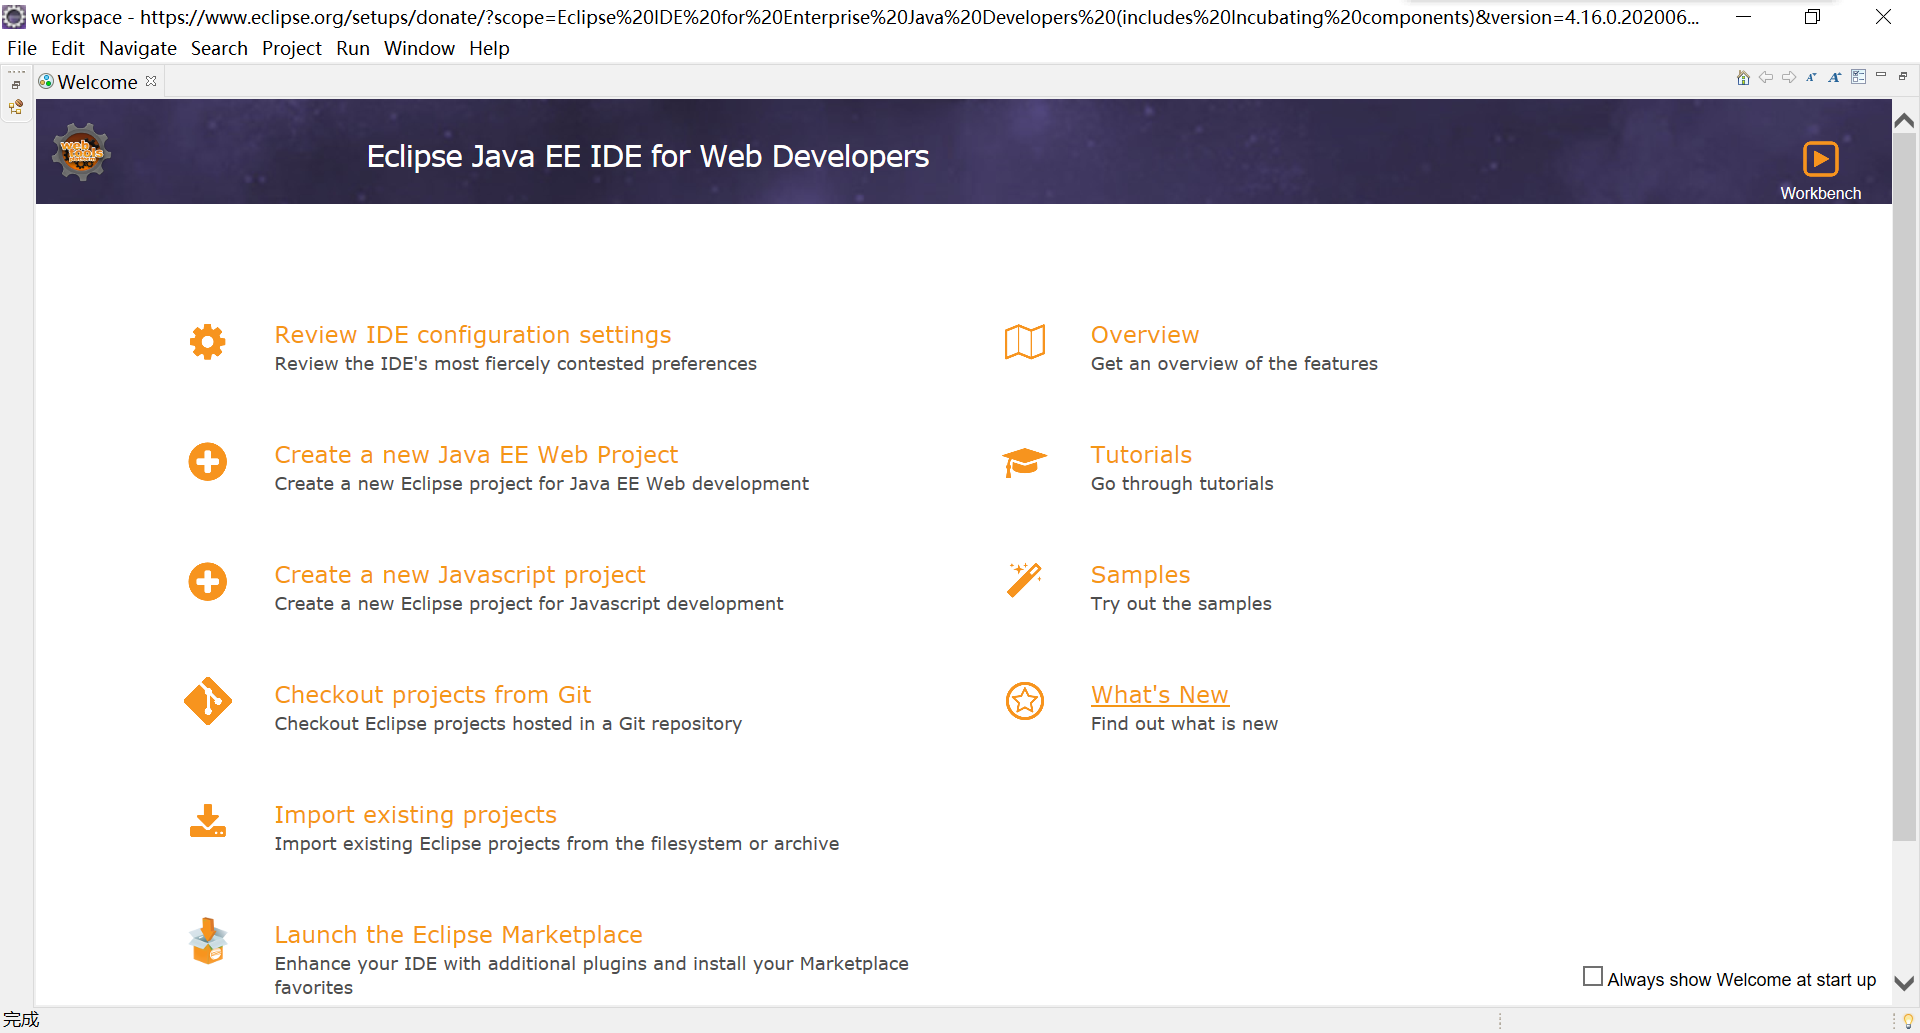Click text 'Try out the samples'
1920x1033 pixels.
coord(1181,604)
